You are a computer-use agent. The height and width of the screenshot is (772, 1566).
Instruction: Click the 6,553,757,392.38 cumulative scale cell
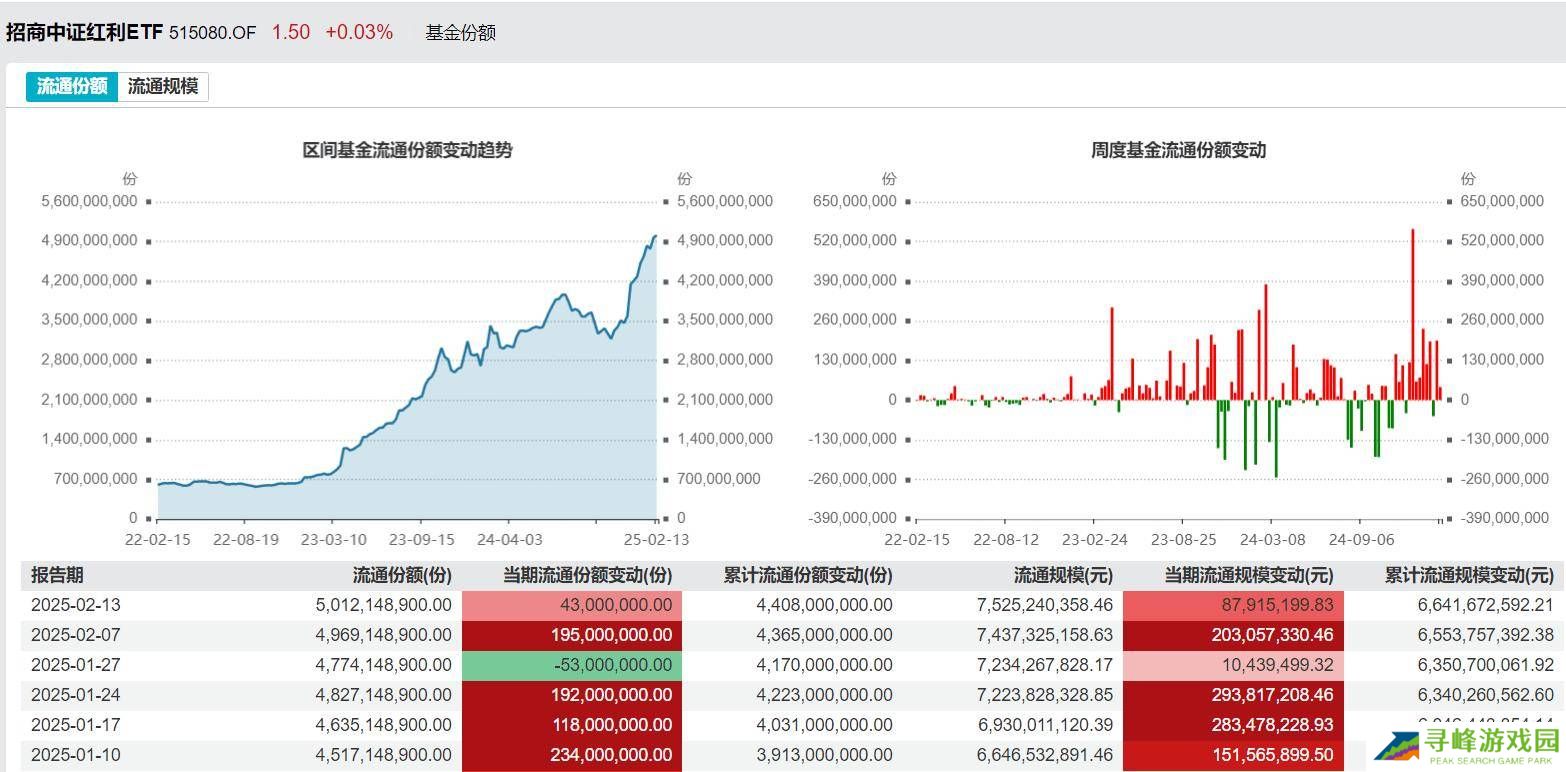click(x=1486, y=635)
